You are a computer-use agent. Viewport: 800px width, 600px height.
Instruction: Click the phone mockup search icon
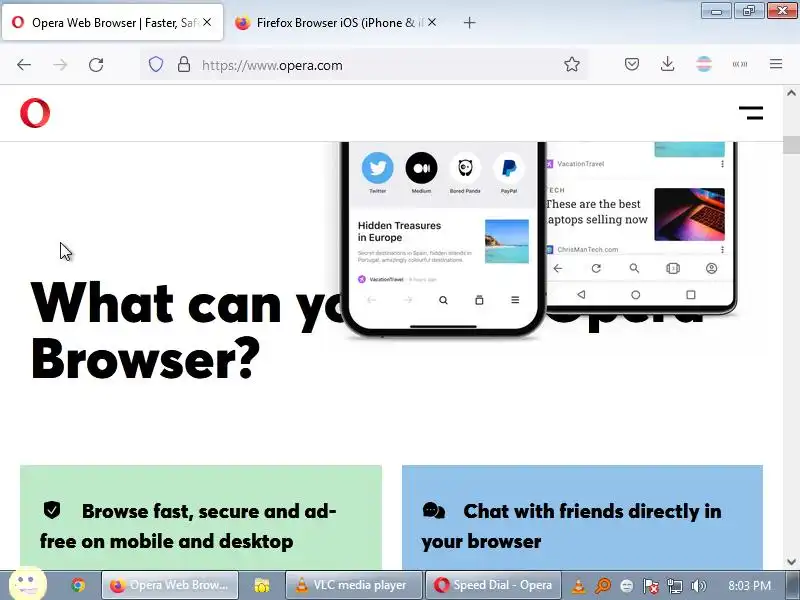[x=443, y=300]
